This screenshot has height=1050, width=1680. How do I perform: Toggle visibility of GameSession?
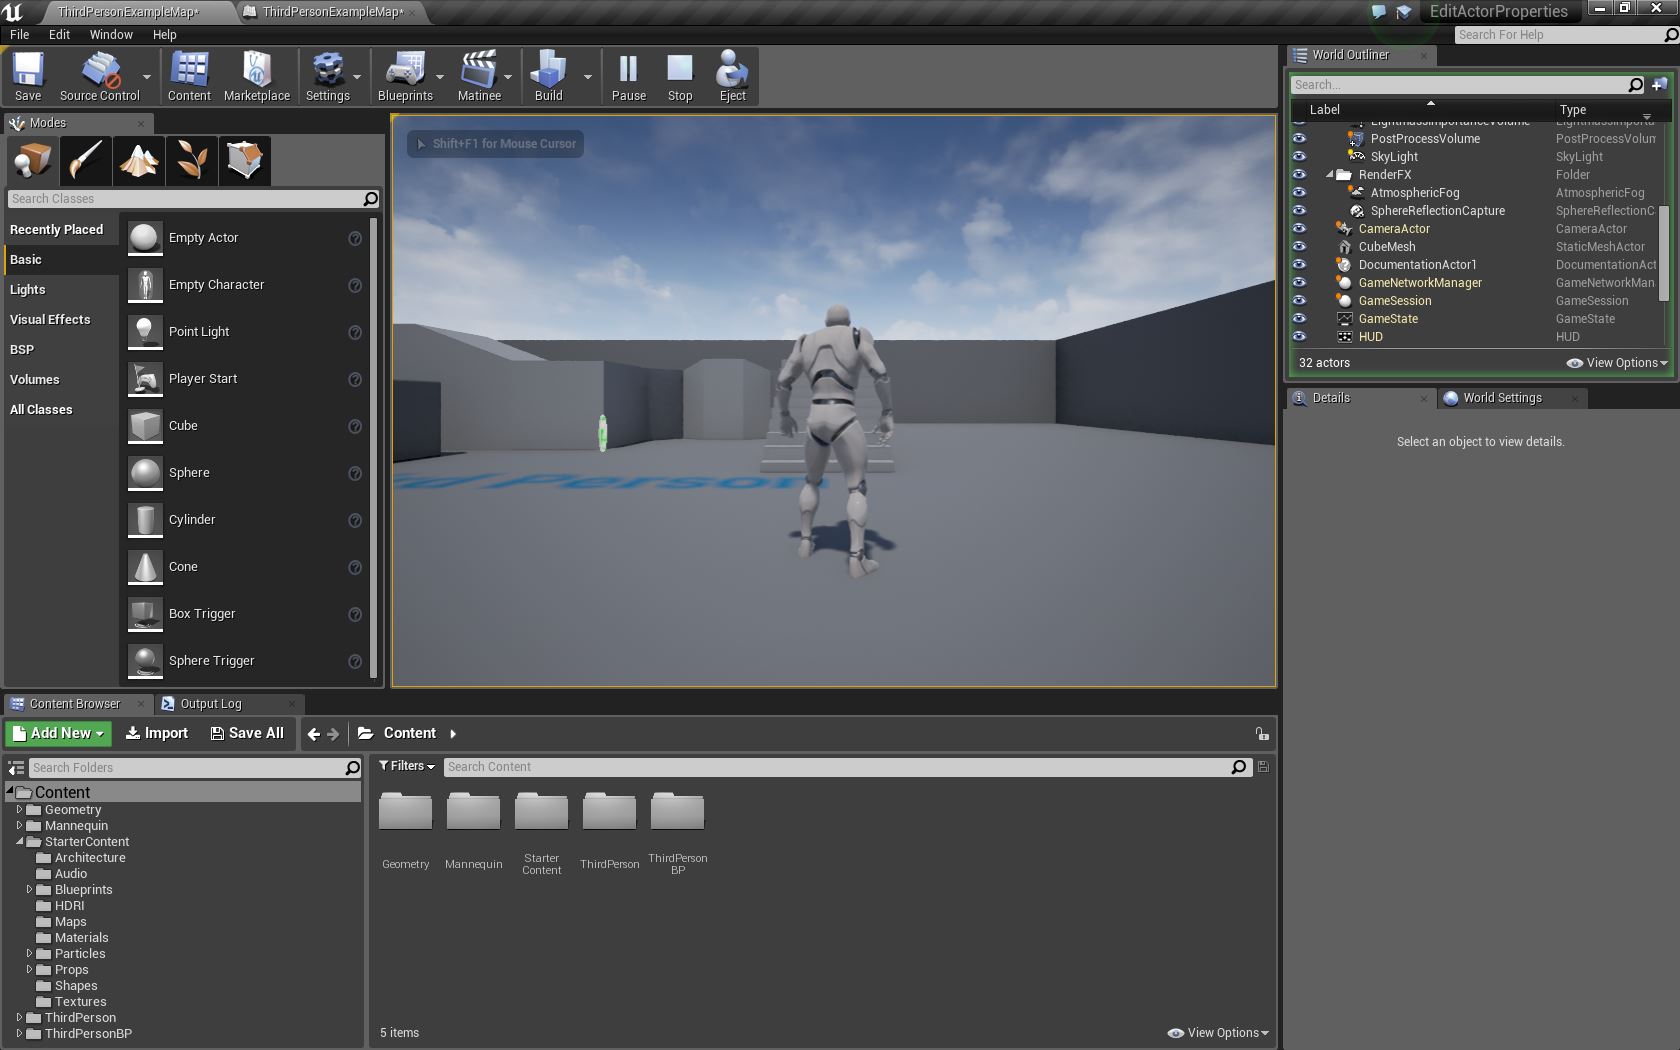[x=1299, y=301]
